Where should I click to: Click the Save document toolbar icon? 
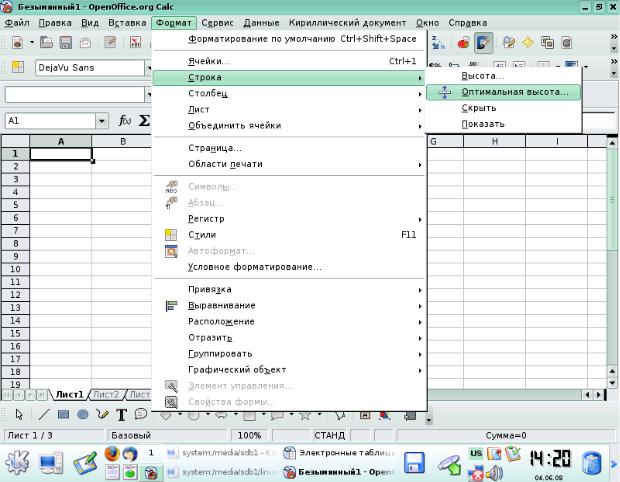coord(66,42)
